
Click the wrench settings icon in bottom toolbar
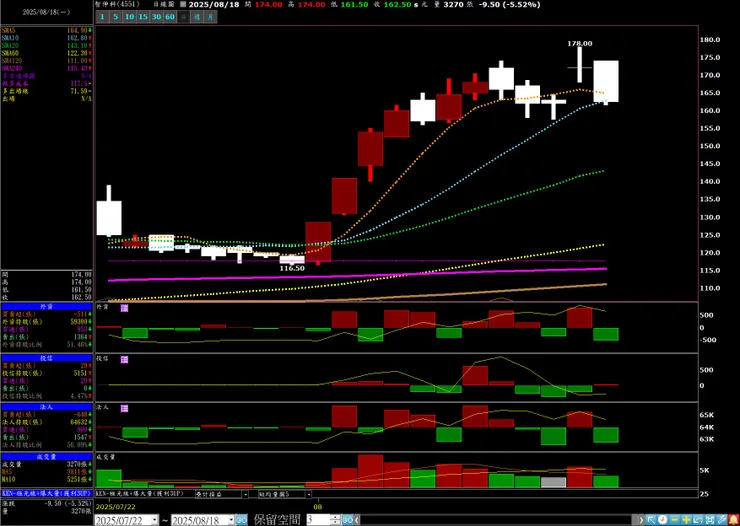(722, 520)
